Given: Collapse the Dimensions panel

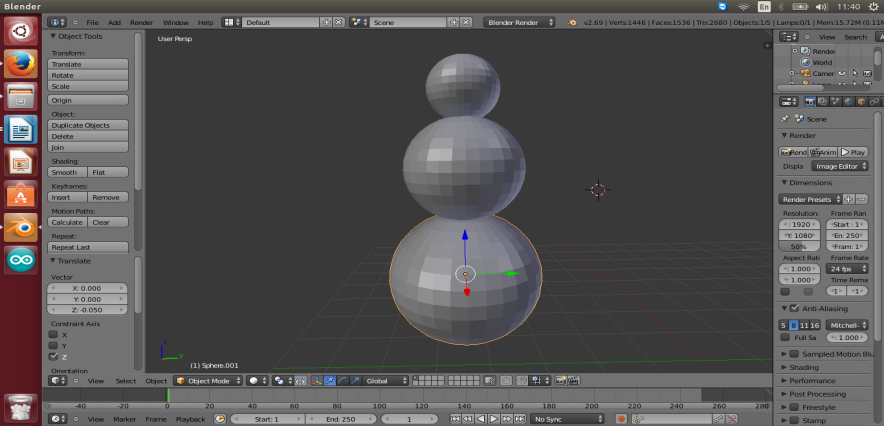Looking at the screenshot, I should click(784, 183).
